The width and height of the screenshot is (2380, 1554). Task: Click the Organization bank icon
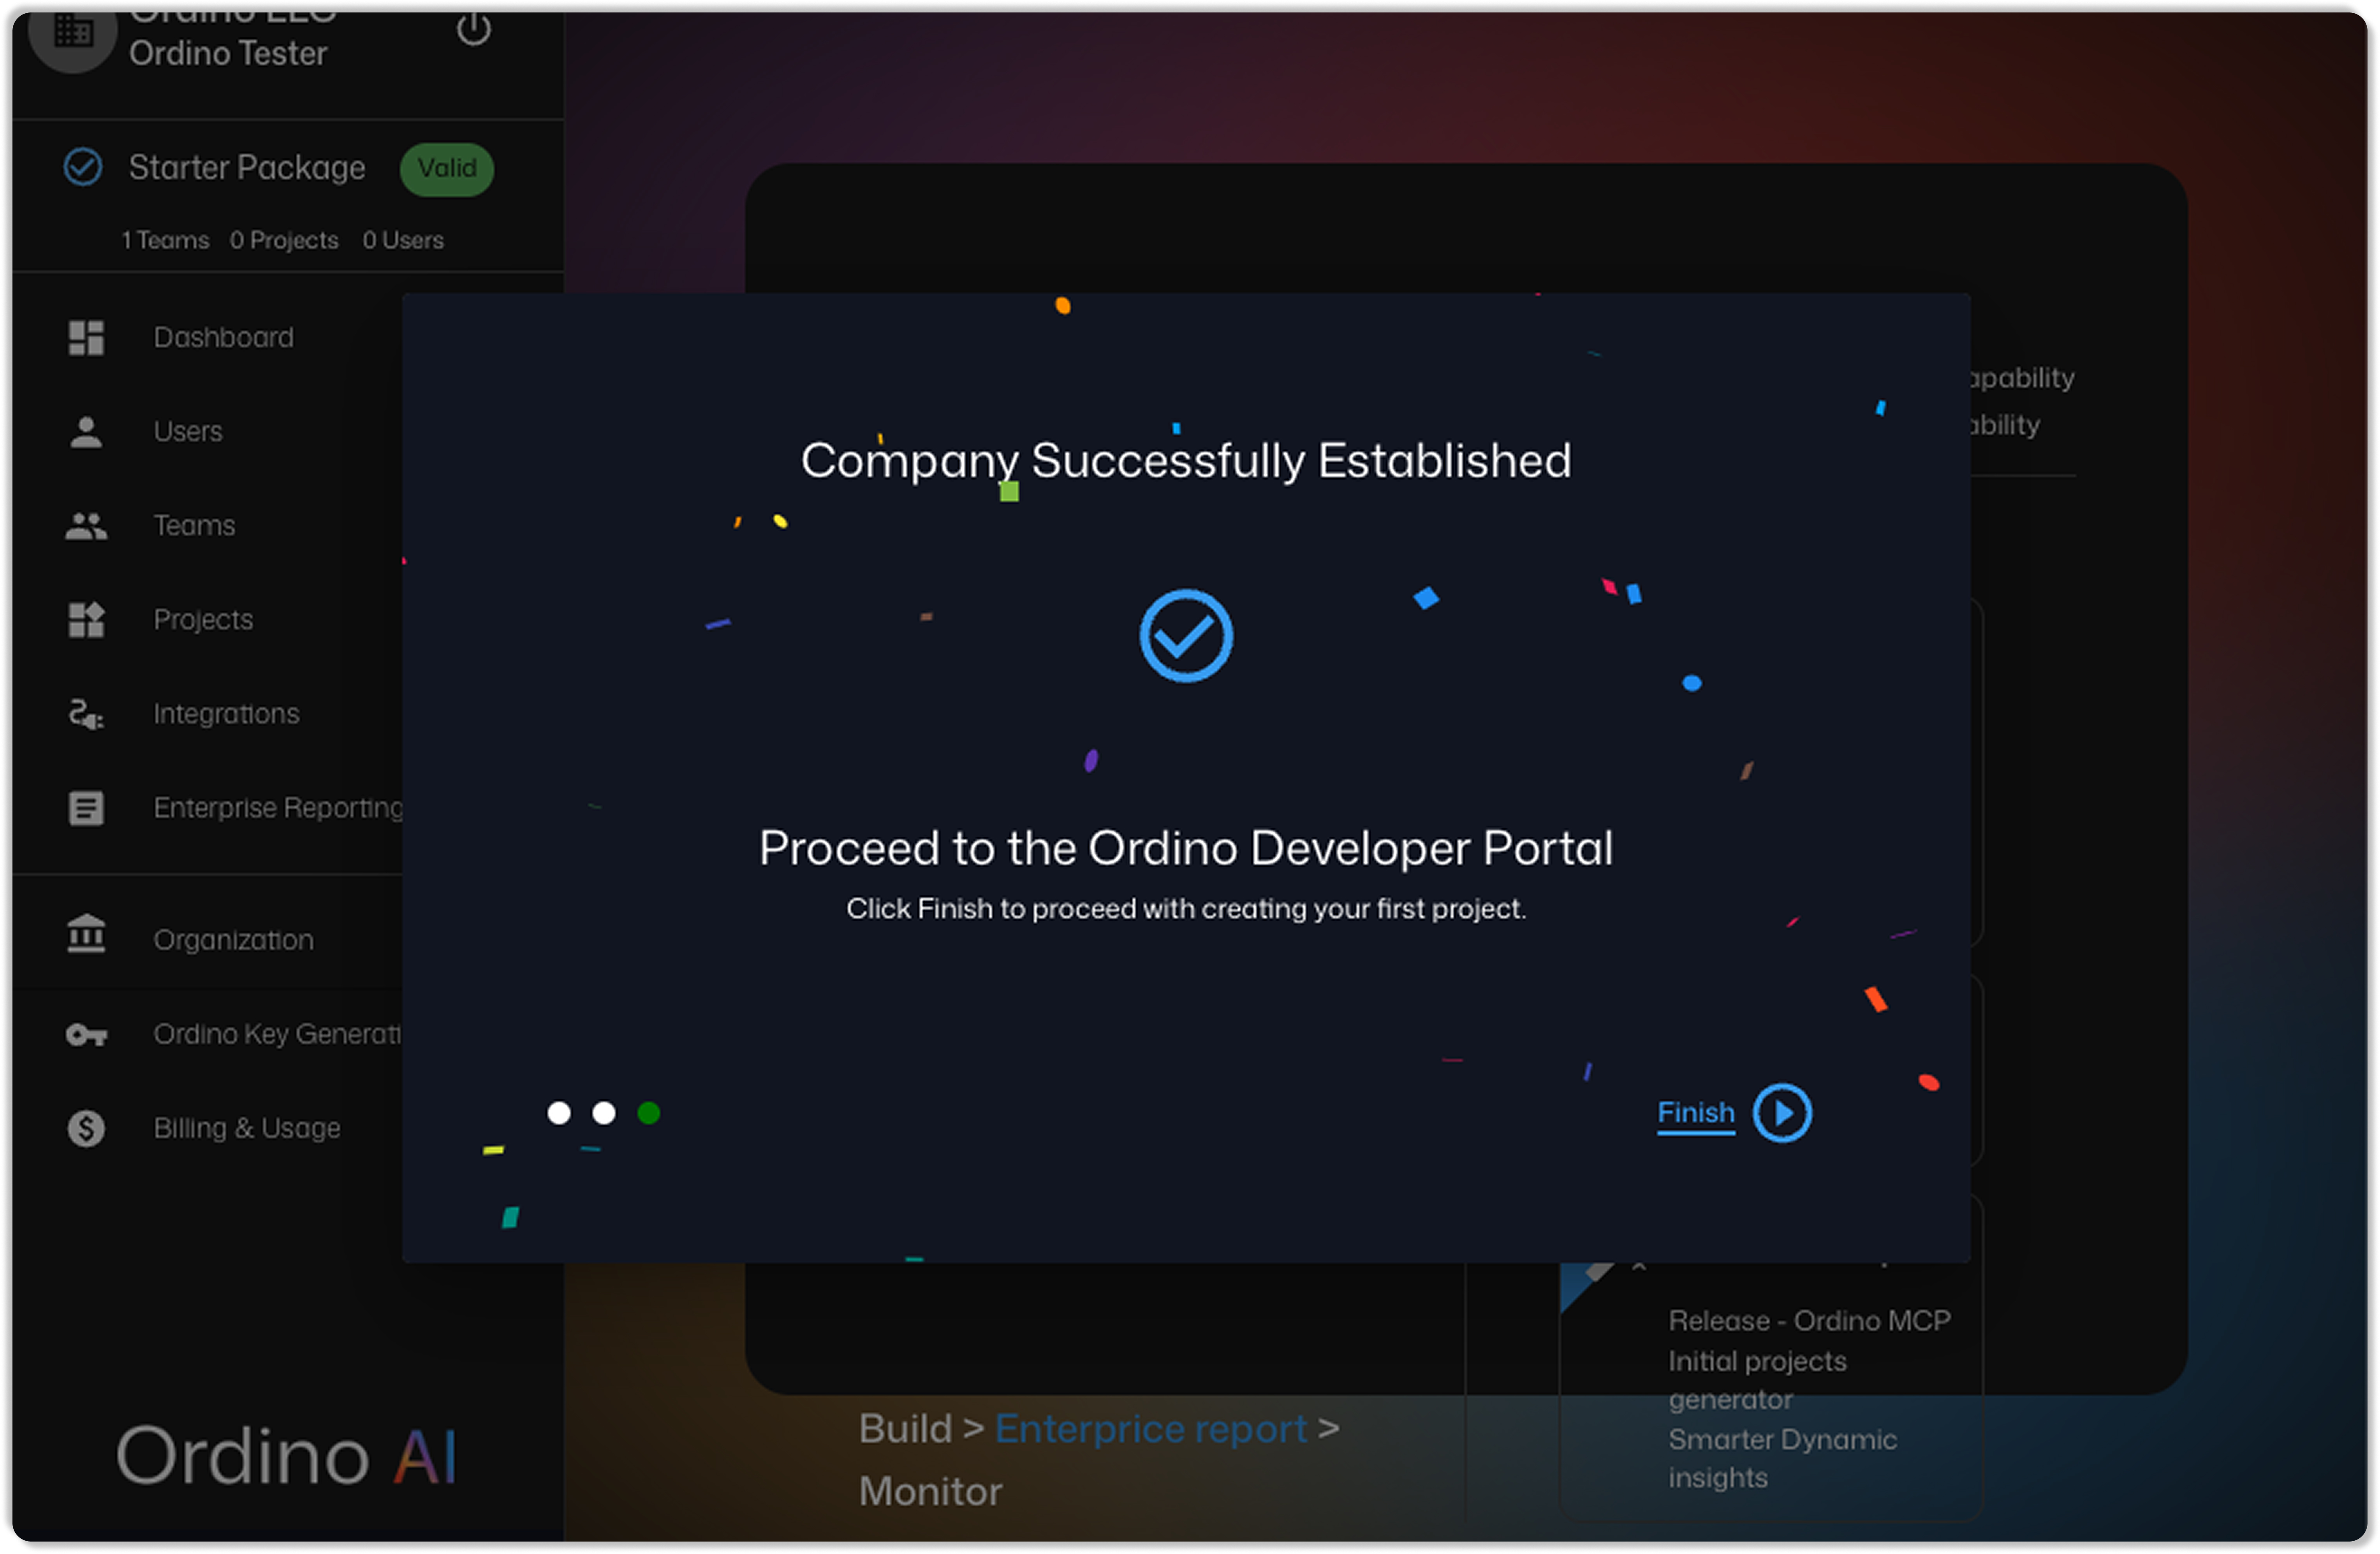86,934
